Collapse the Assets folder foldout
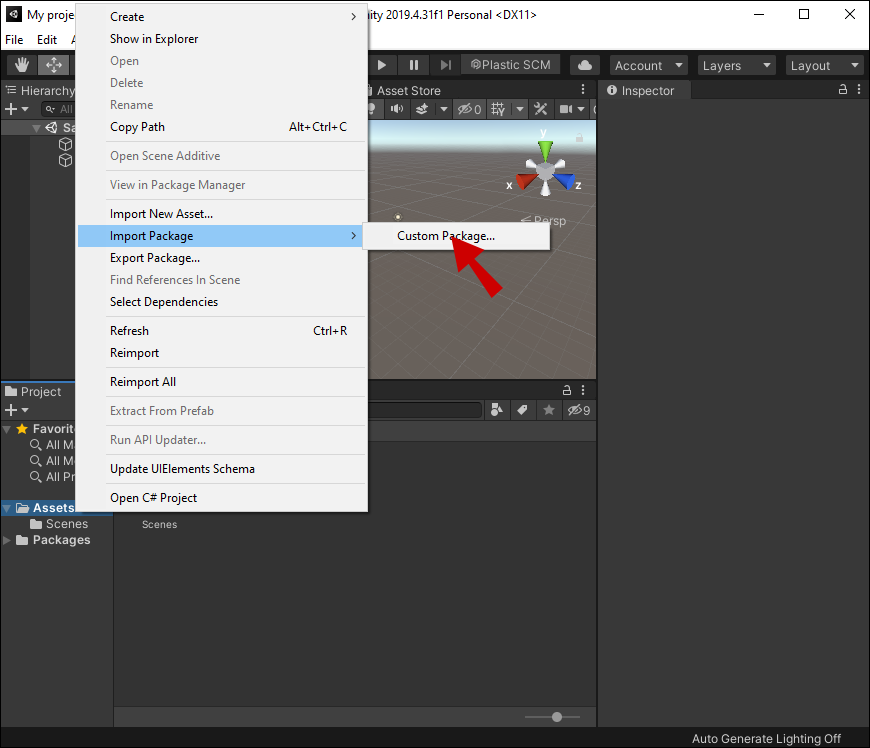The height and width of the screenshot is (748, 870). click(x=7, y=508)
